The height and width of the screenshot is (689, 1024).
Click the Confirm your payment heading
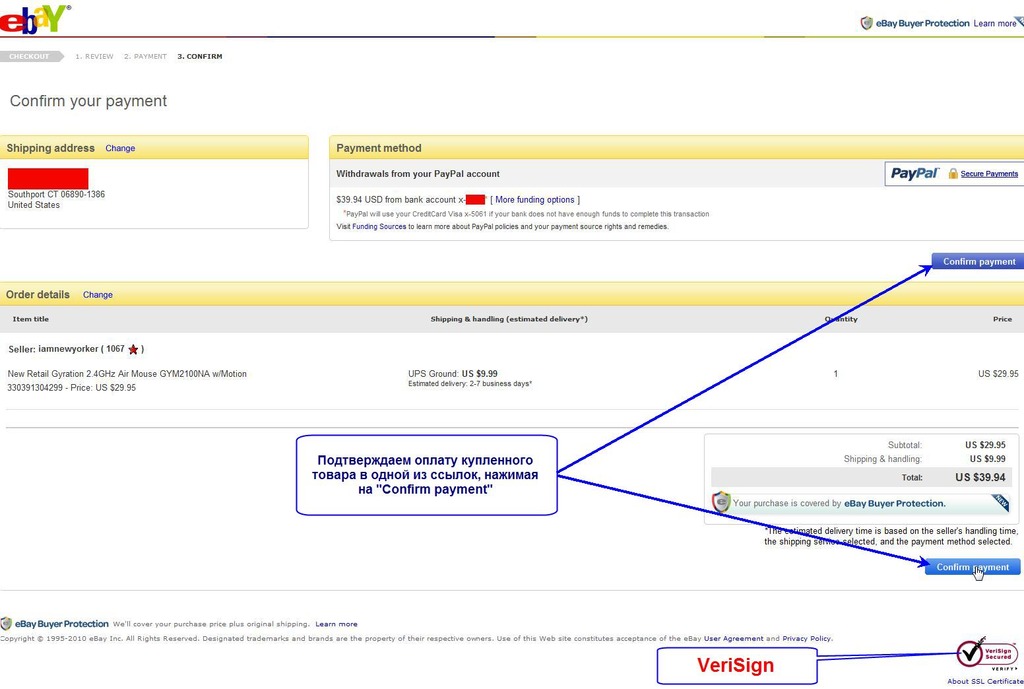[x=88, y=101]
